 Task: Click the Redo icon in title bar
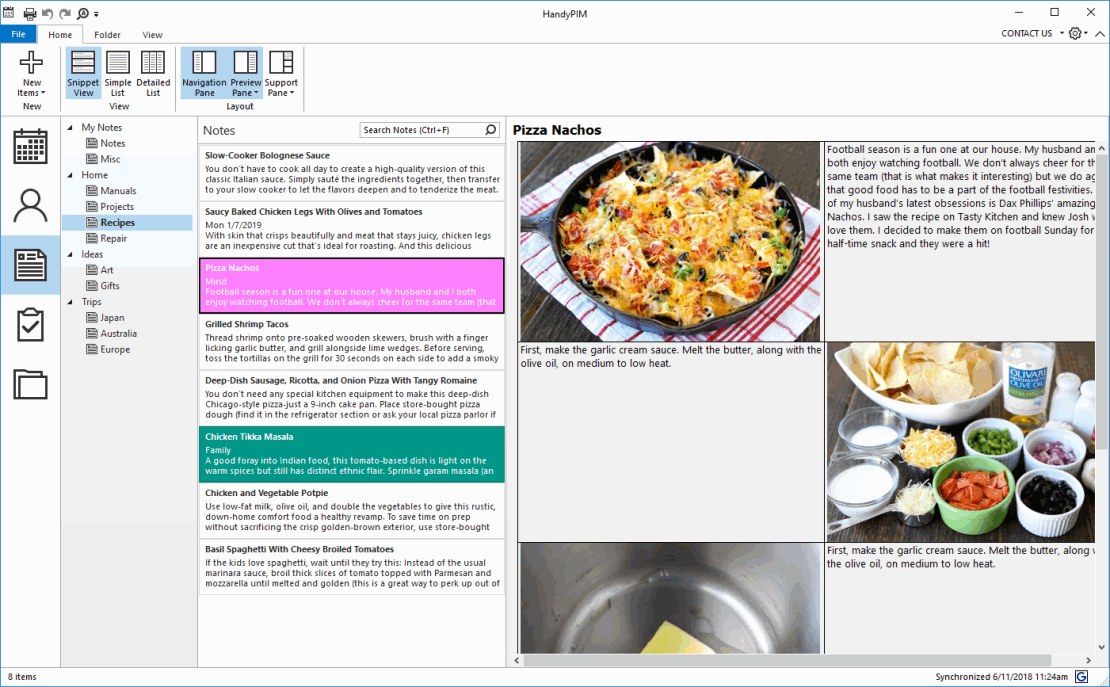click(x=65, y=13)
